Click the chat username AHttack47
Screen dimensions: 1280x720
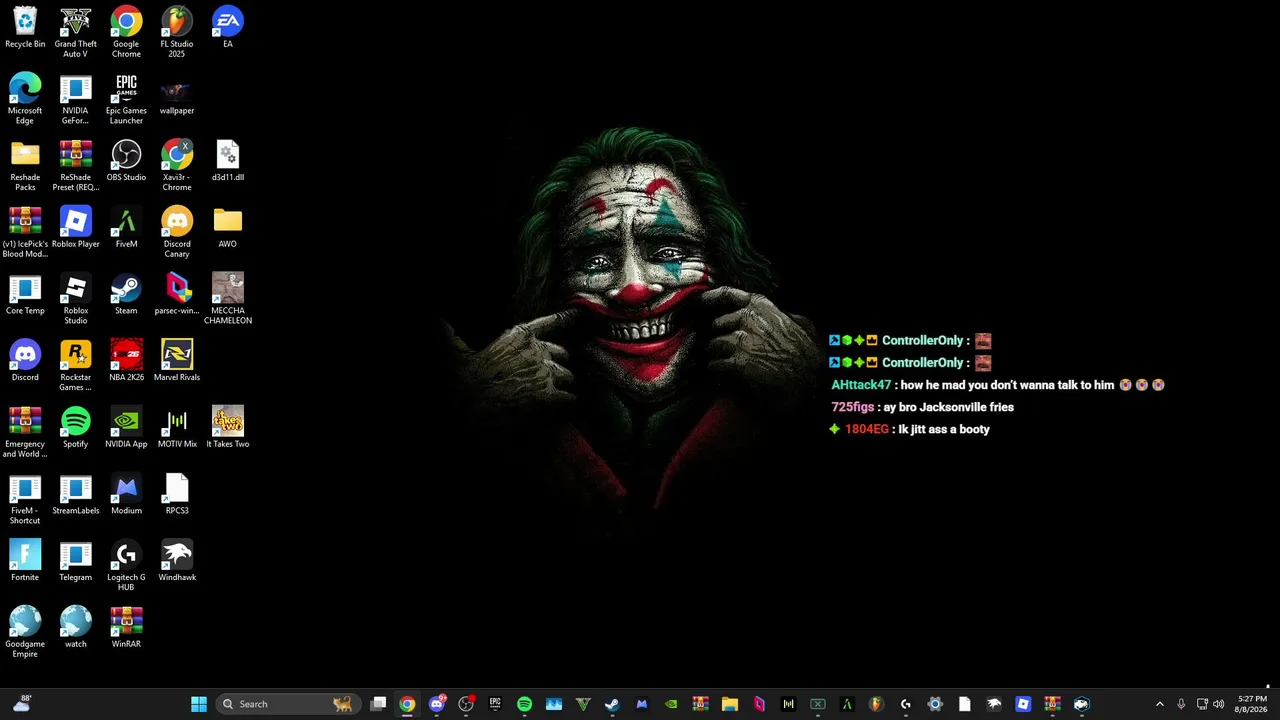point(861,385)
